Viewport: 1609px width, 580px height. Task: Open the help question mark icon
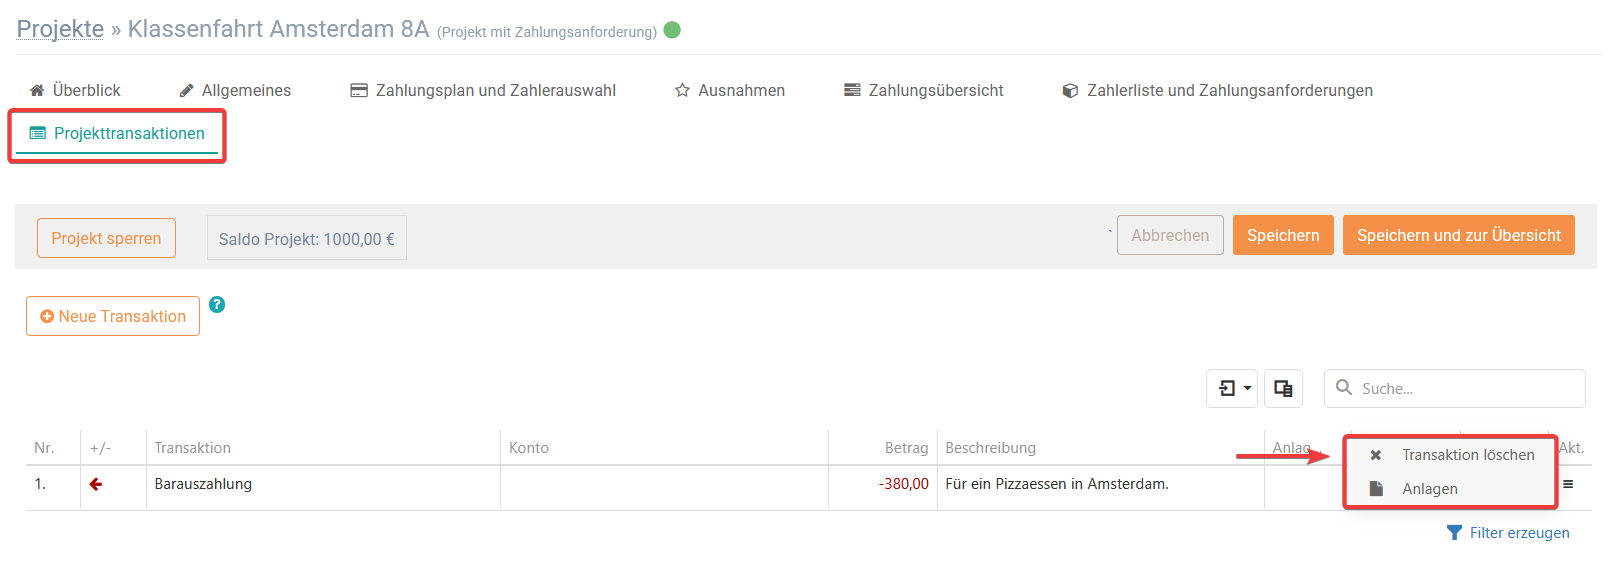pos(217,305)
